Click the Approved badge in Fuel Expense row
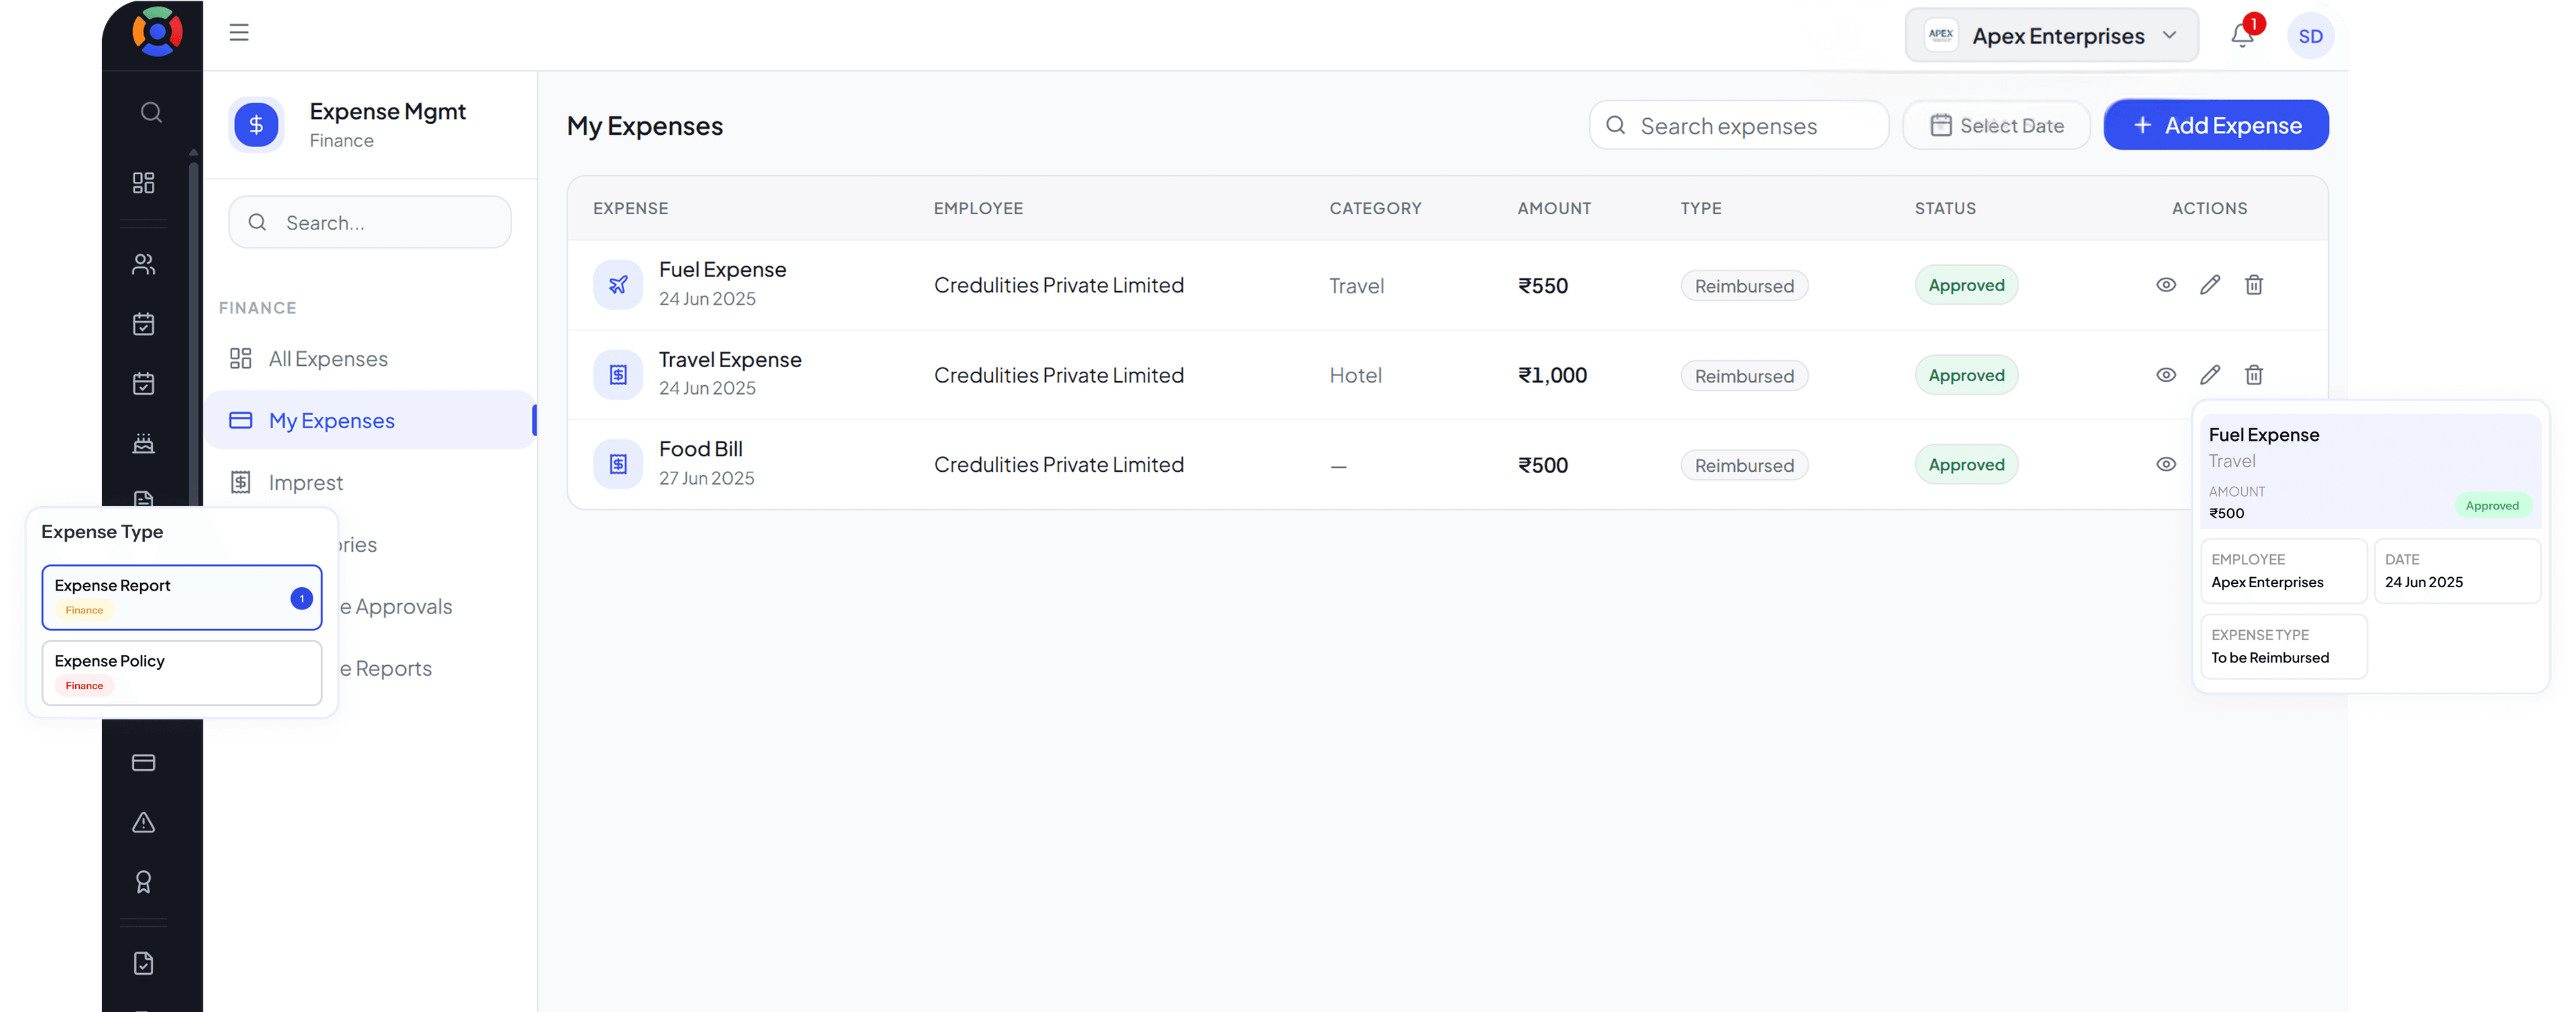 click(x=1966, y=285)
